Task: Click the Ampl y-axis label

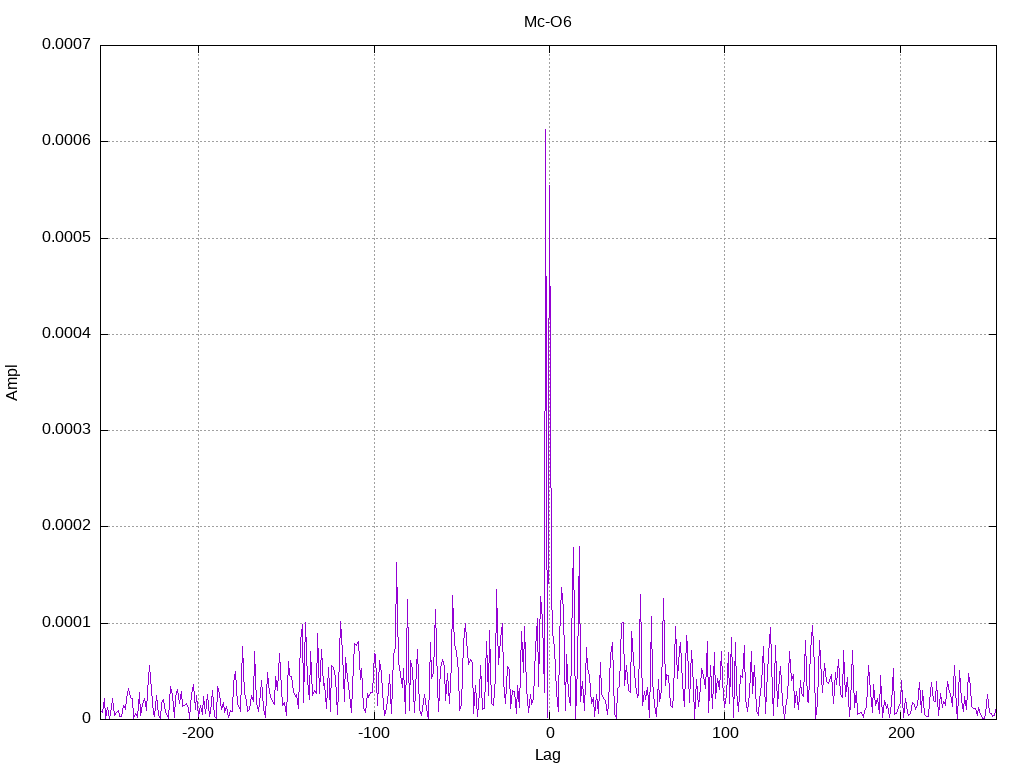Action: click(12, 382)
